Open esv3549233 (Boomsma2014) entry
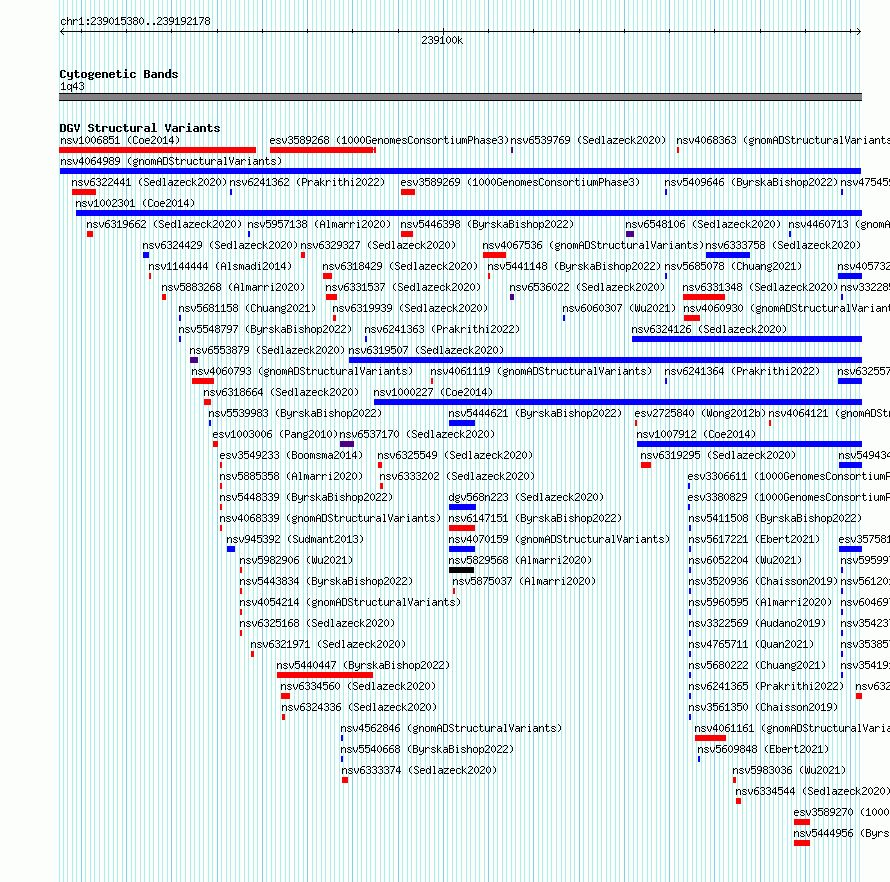The height and width of the screenshot is (882, 890). tap(291, 455)
